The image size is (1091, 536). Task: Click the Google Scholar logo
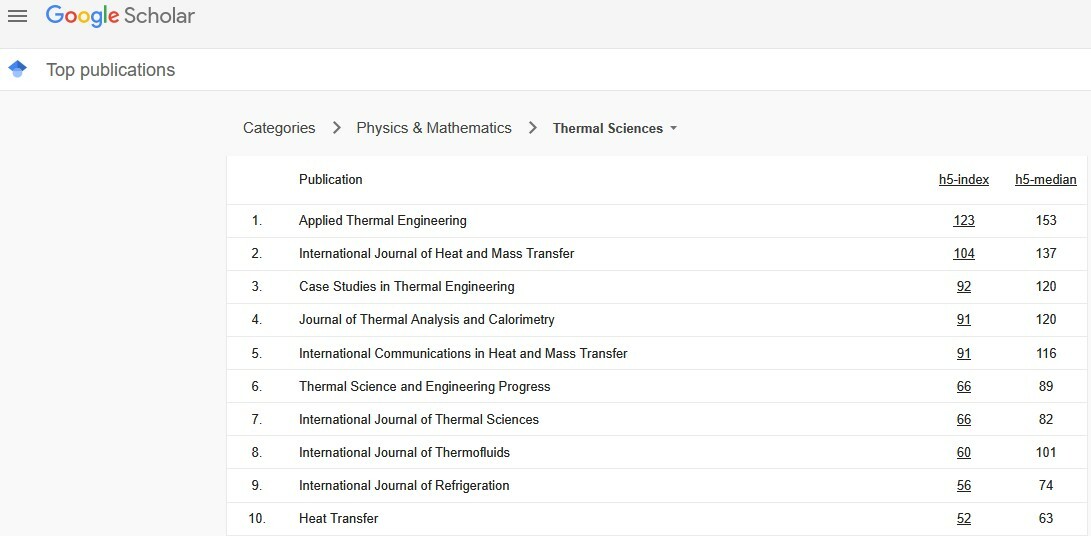(120, 16)
